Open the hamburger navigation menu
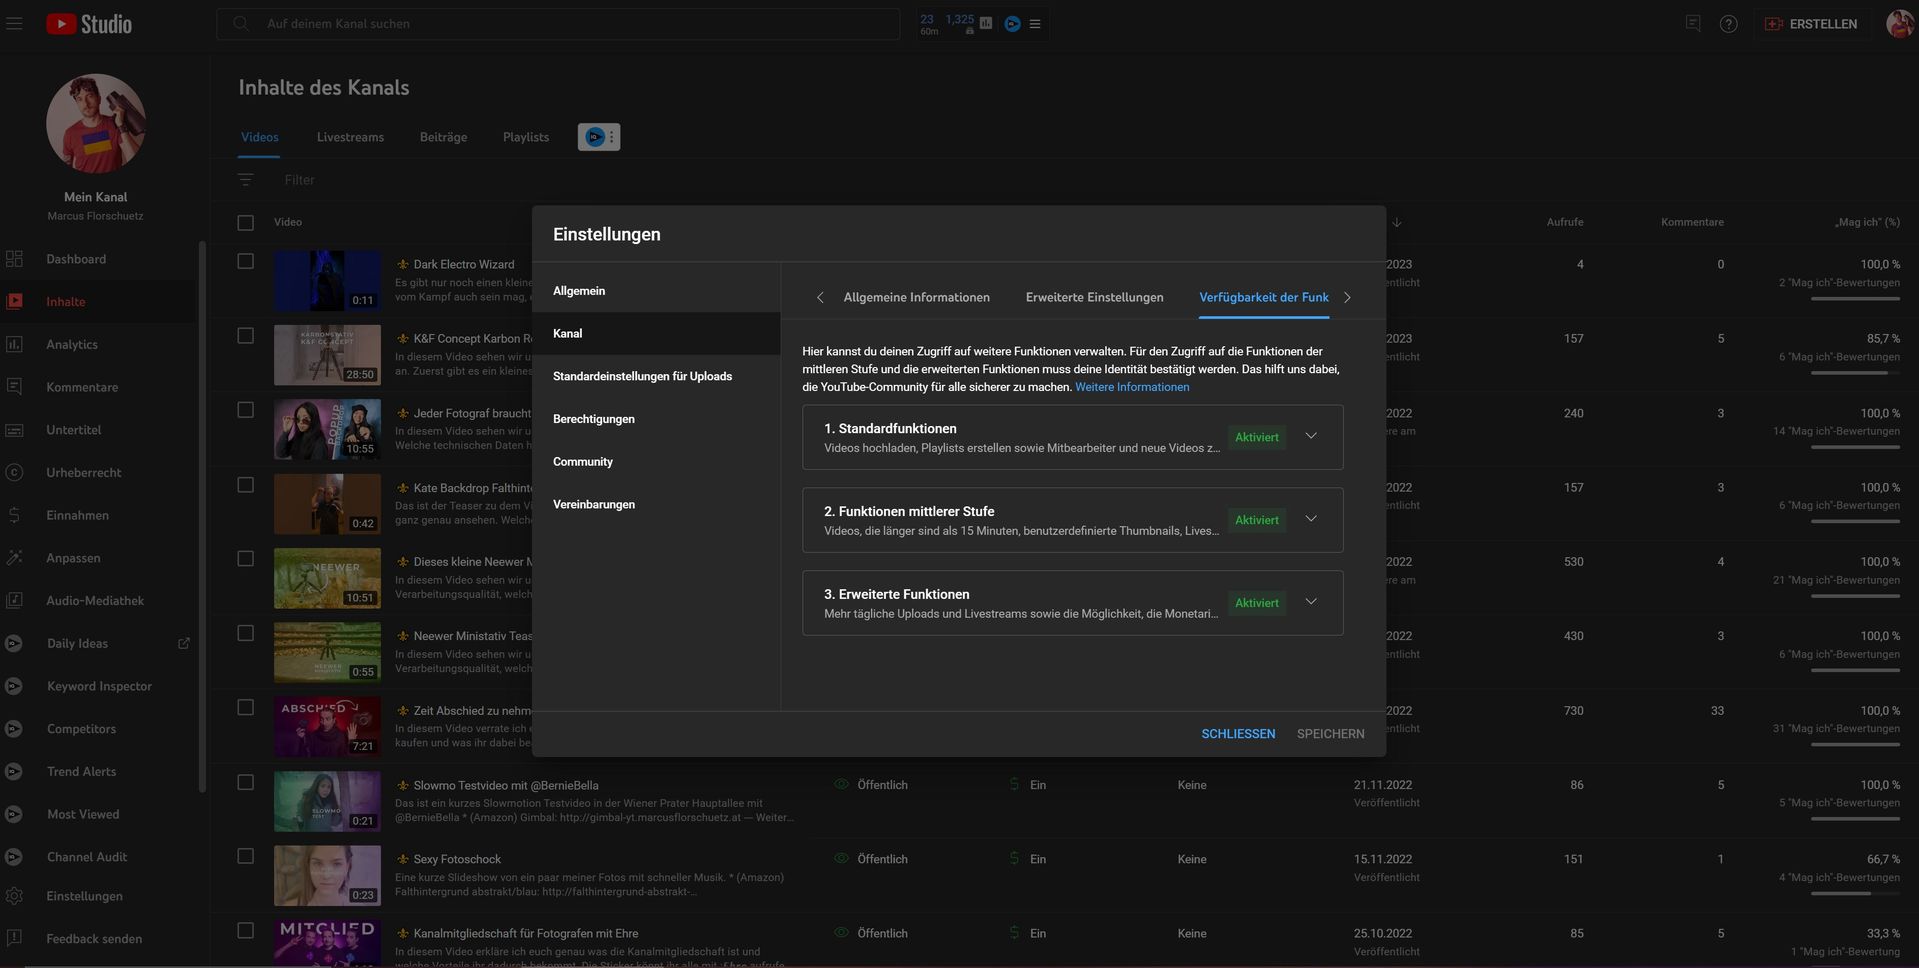The image size is (1919, 968). [14, 23]
